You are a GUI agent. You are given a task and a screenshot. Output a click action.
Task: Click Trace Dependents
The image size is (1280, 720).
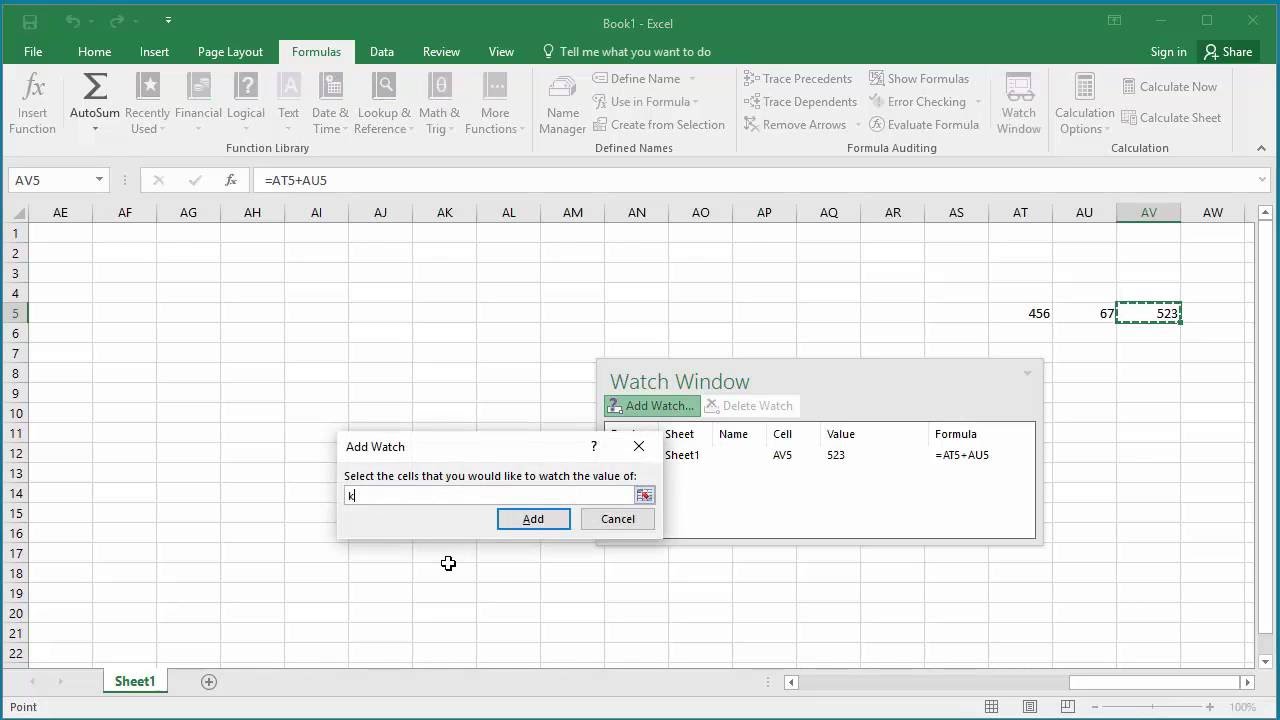[800, 101]
